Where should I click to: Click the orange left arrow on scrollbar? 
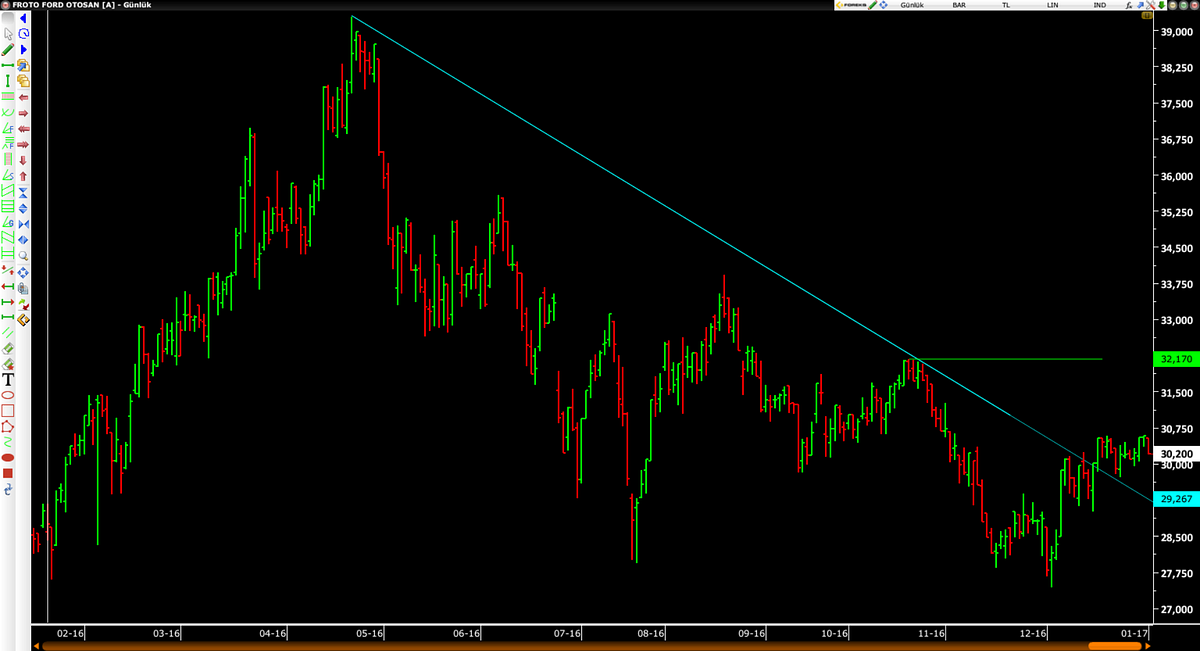tap(37, 646)
